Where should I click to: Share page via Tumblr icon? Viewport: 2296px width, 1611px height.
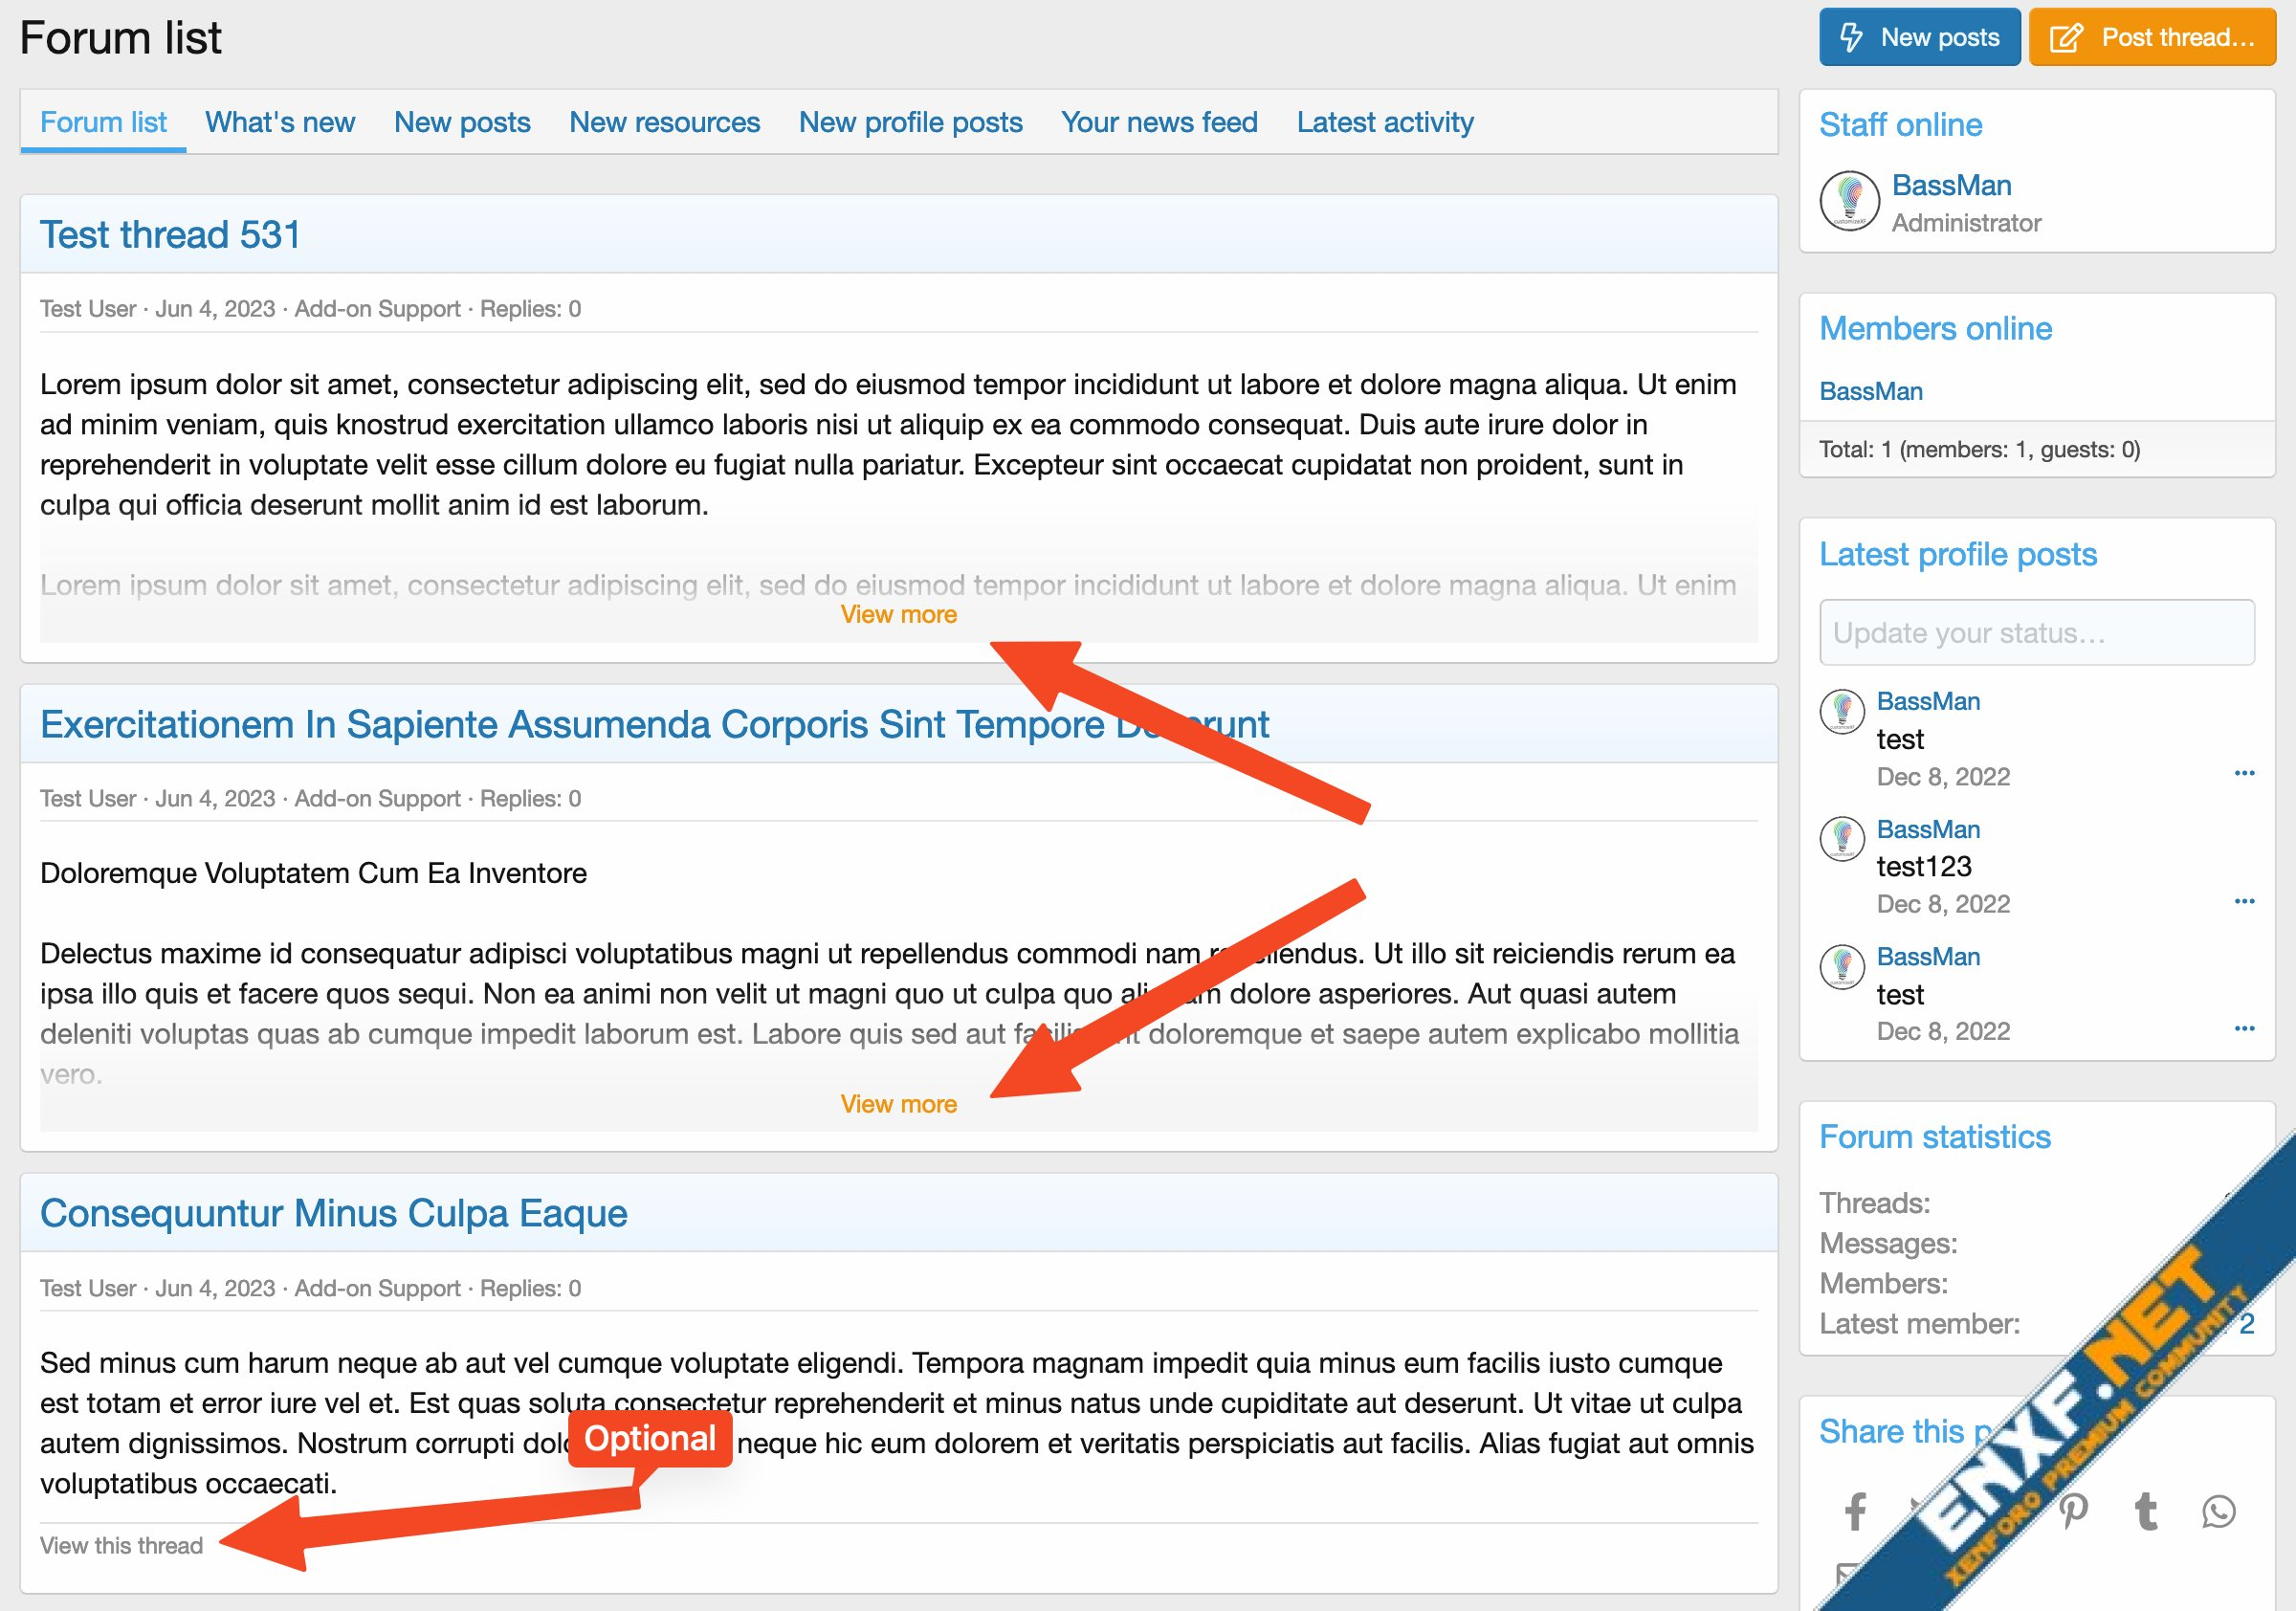[x=2146, y=1511]
